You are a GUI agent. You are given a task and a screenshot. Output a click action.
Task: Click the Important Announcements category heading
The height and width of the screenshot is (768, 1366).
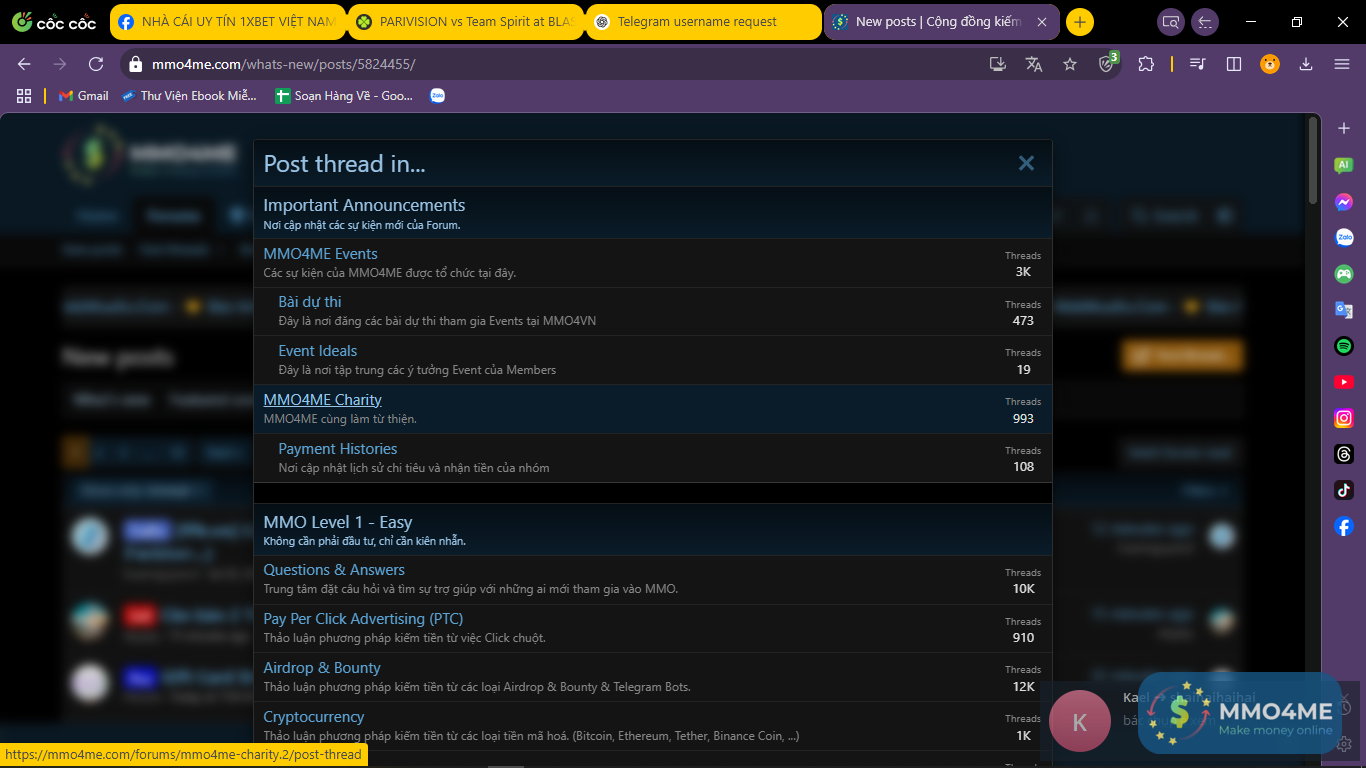point(364,205)
